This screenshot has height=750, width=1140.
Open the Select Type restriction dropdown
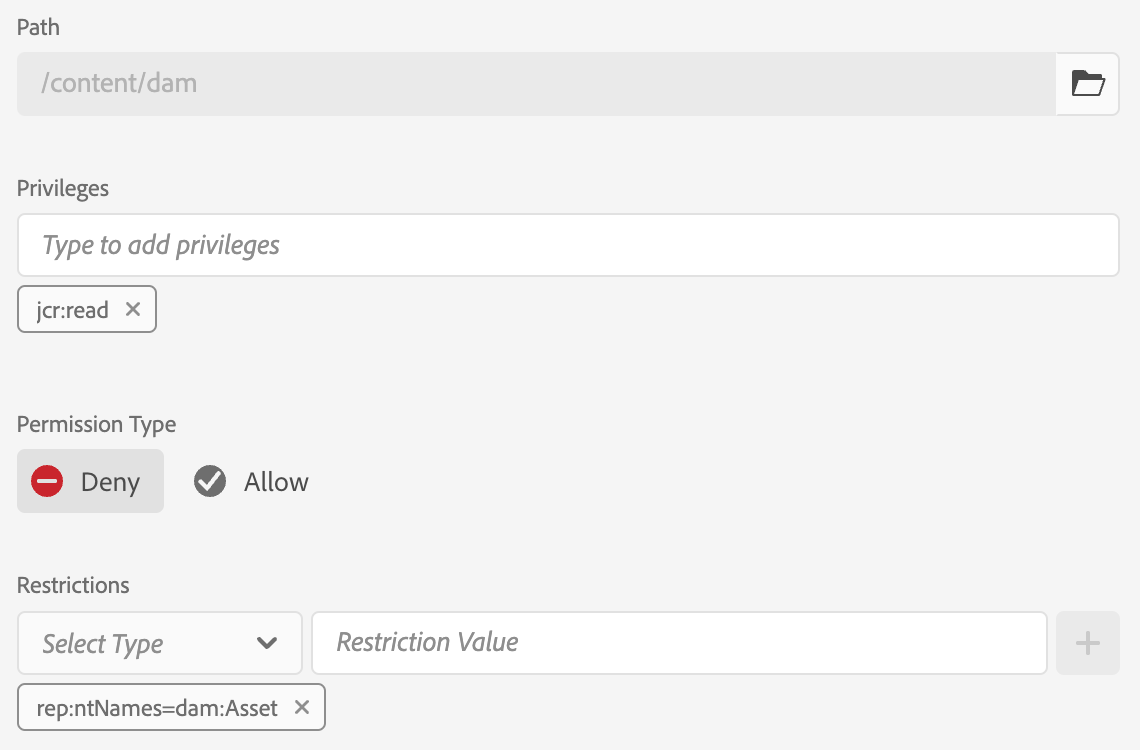coord(160,643)
